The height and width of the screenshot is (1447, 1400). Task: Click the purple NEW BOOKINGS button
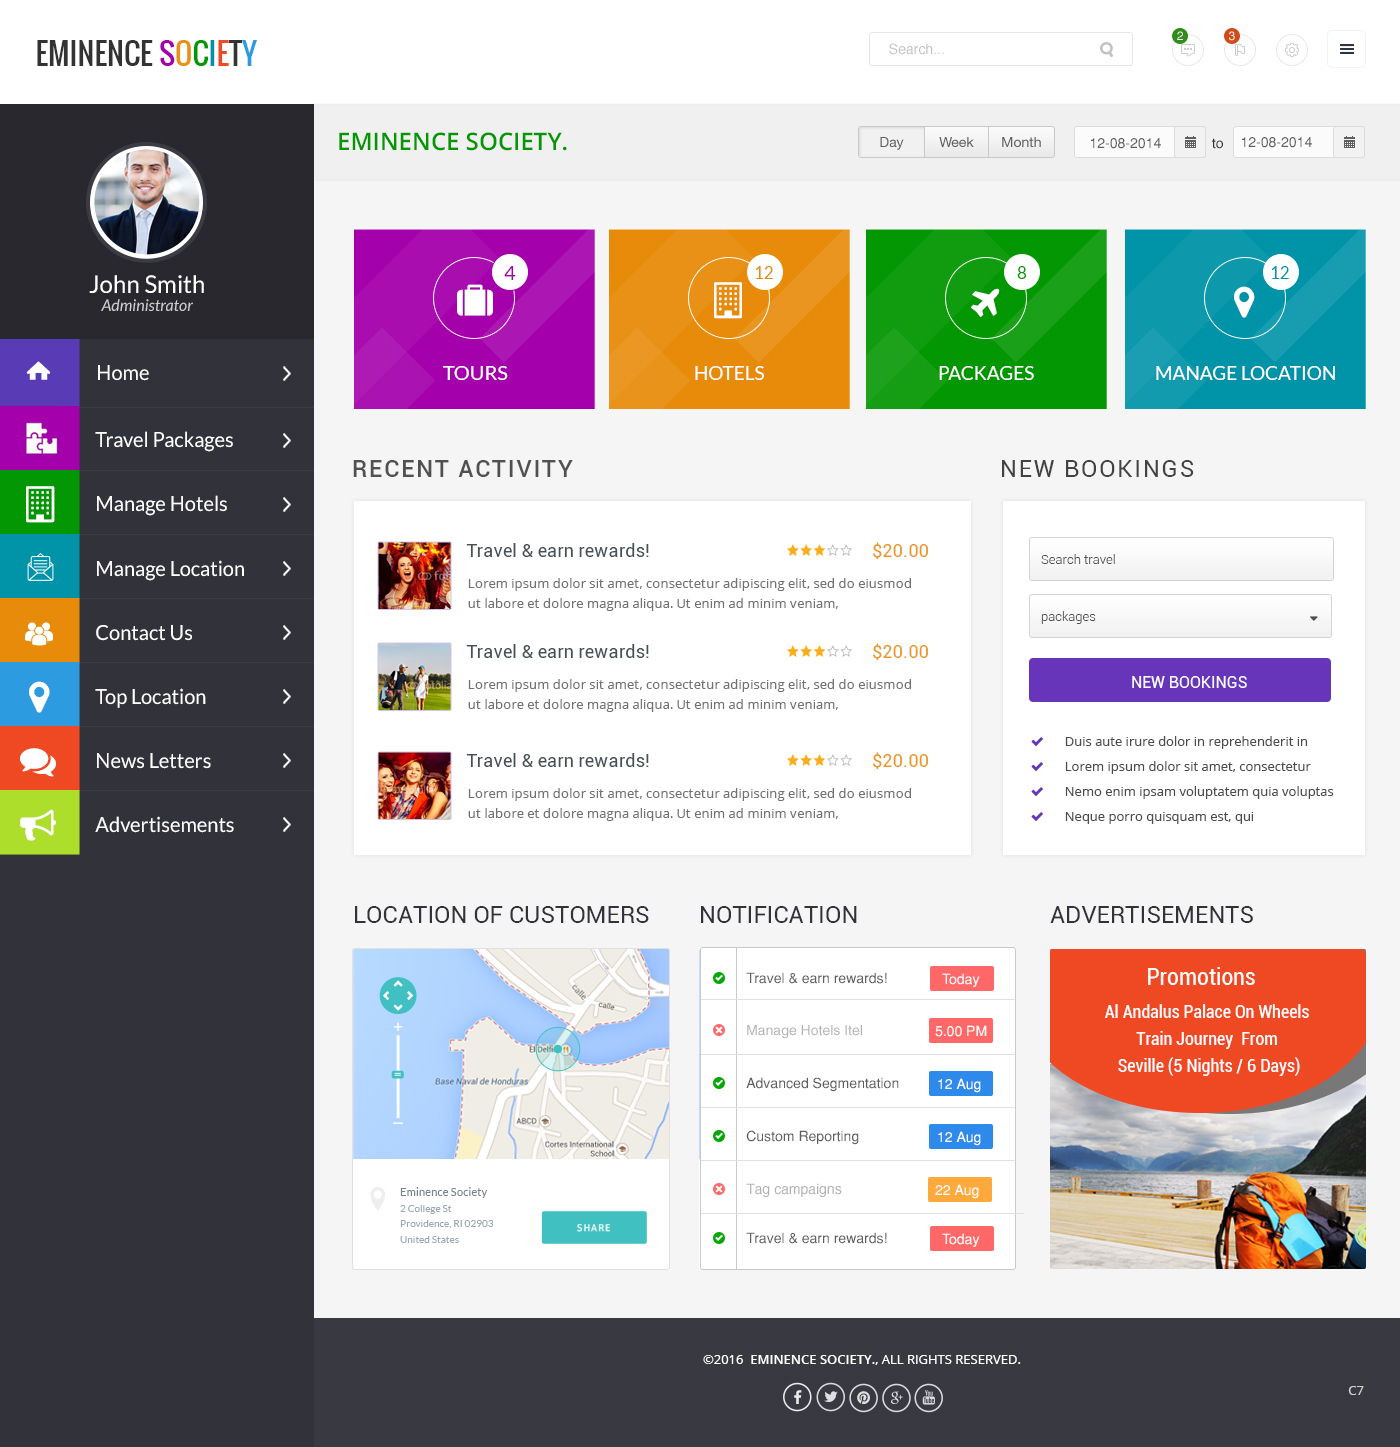pyautogui.click(x=1180, y=680)
